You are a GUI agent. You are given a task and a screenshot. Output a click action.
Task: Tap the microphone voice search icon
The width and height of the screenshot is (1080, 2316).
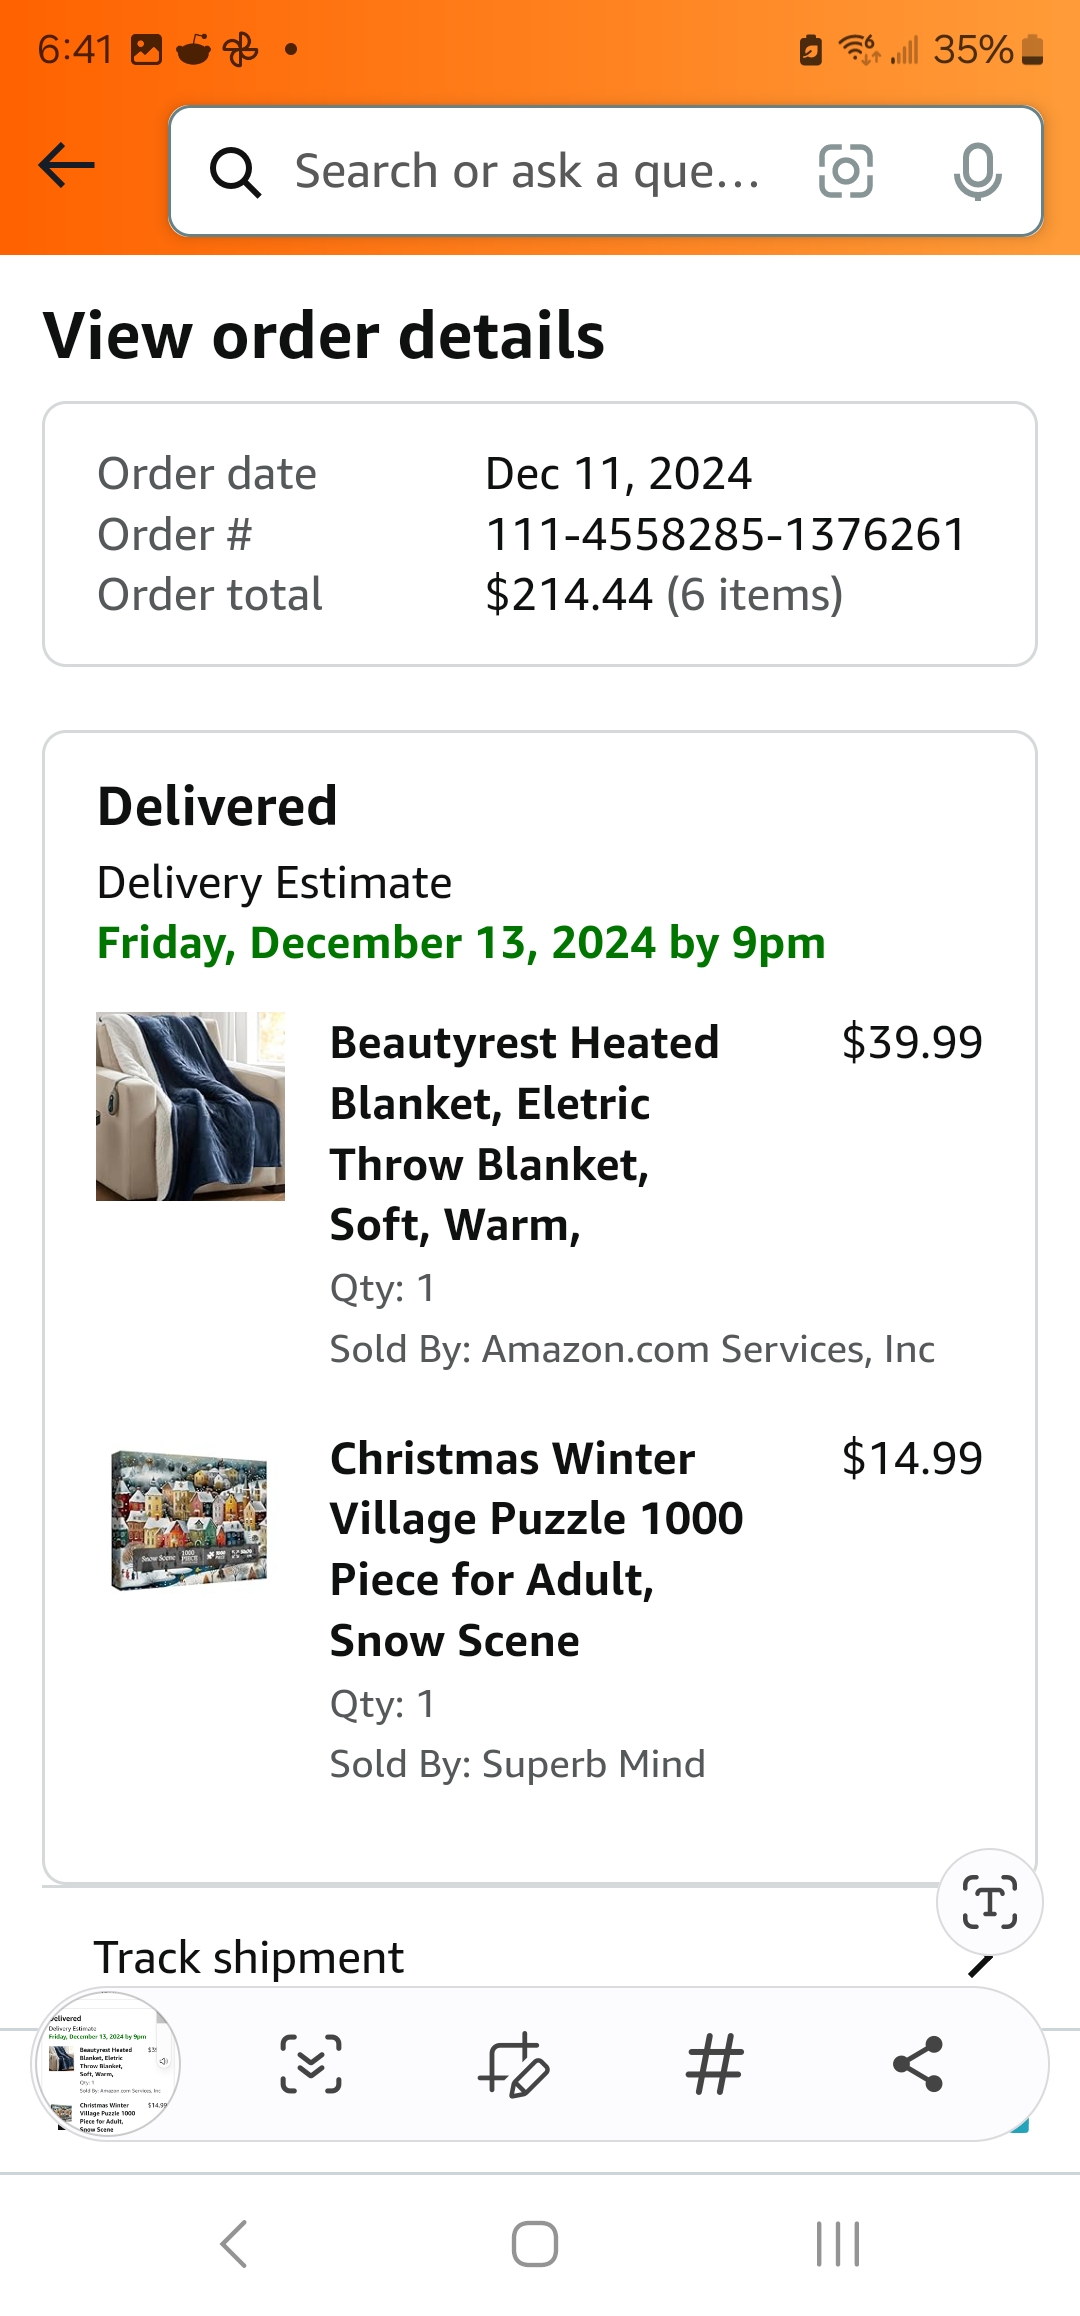977,171
